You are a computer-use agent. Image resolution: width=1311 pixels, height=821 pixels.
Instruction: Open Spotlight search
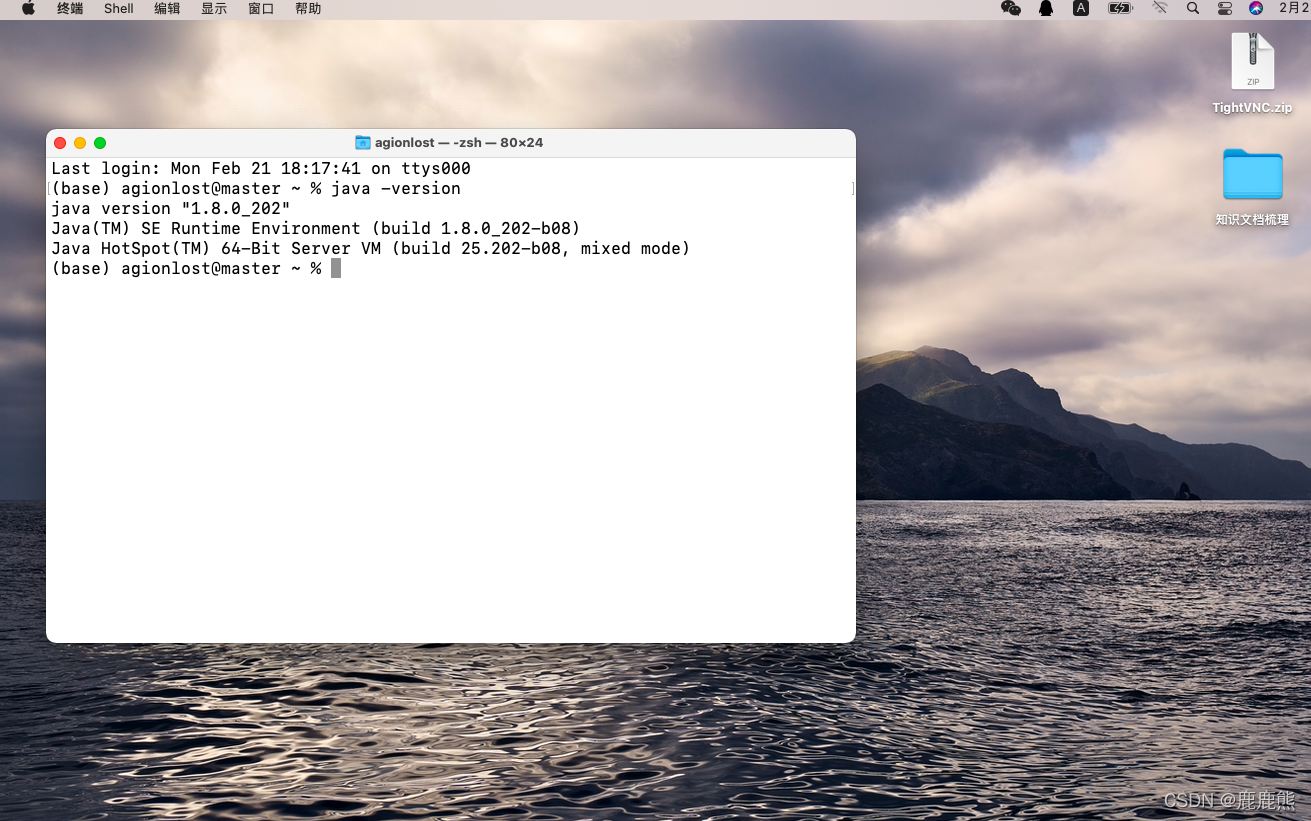1193,8
